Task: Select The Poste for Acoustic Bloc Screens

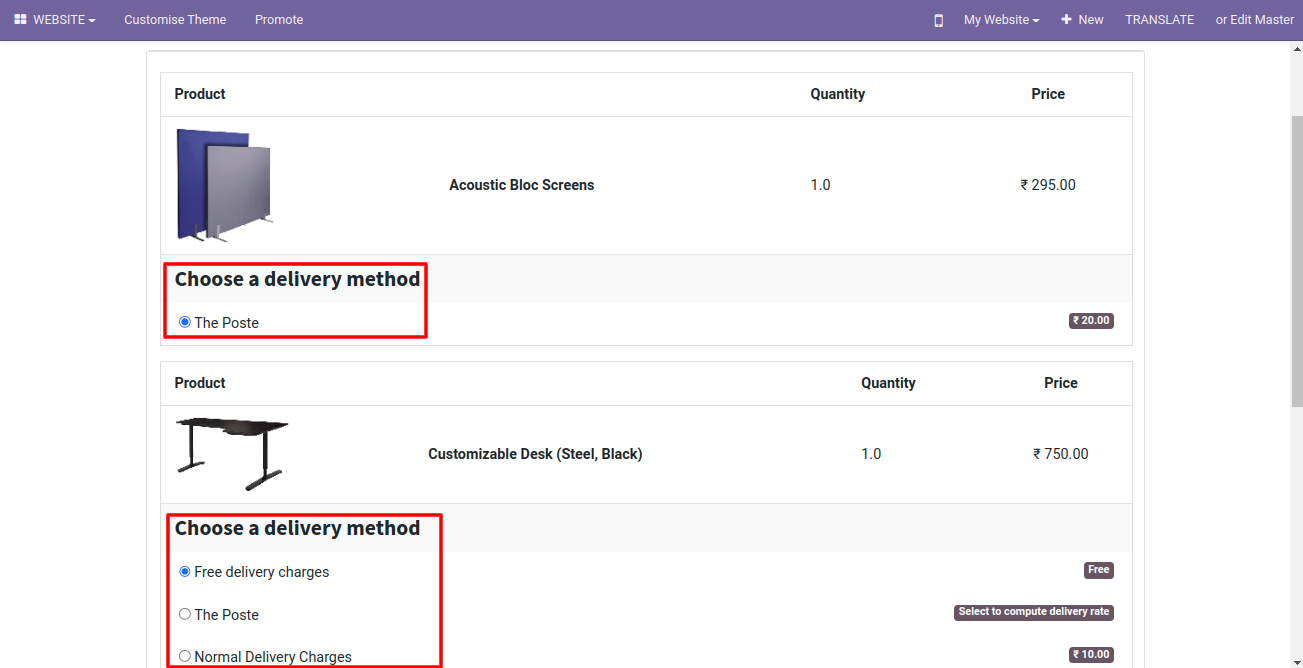Action: click(x=185, y=322)
